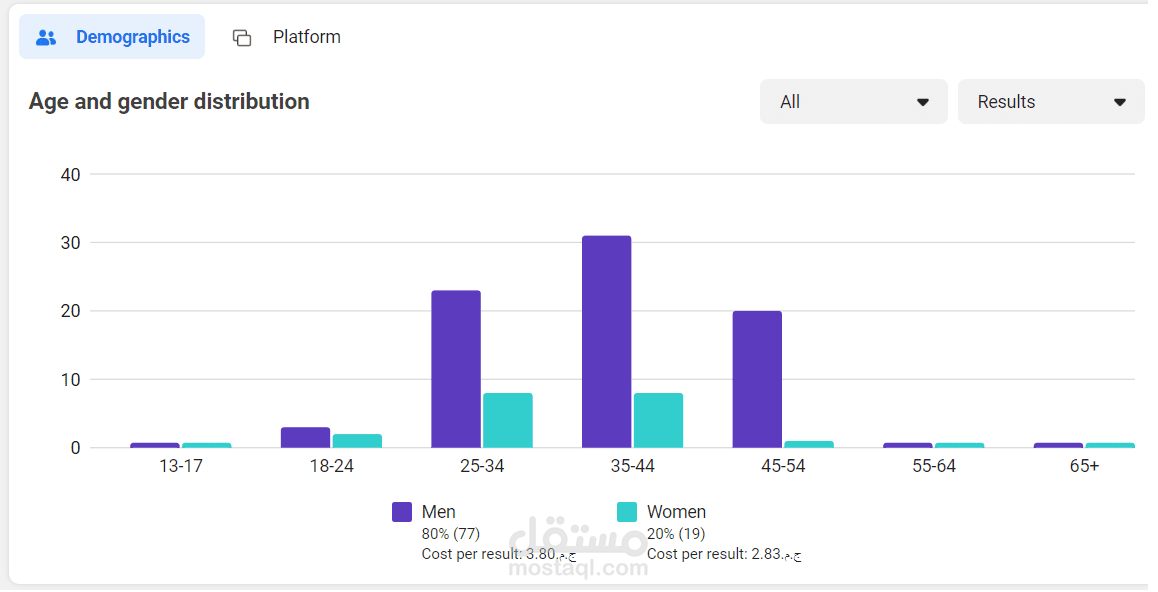
Task: Open the Results metric dropdown
Action: click(x=1050, y=102)
